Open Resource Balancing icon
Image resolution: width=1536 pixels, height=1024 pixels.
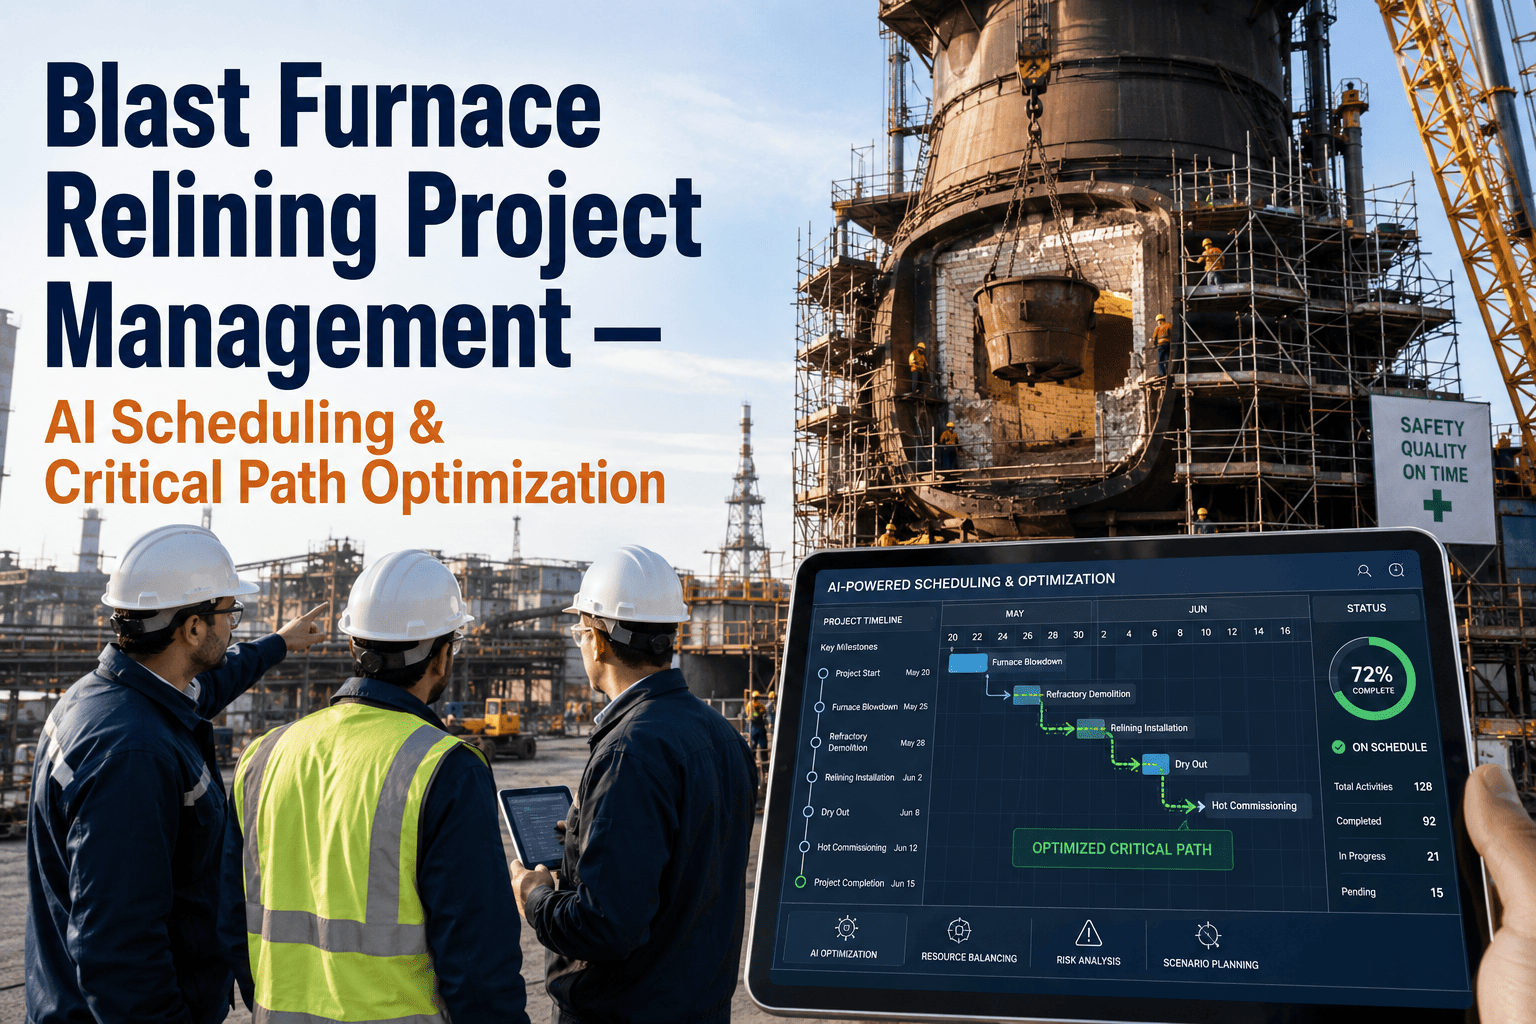(x=959, y=931)
